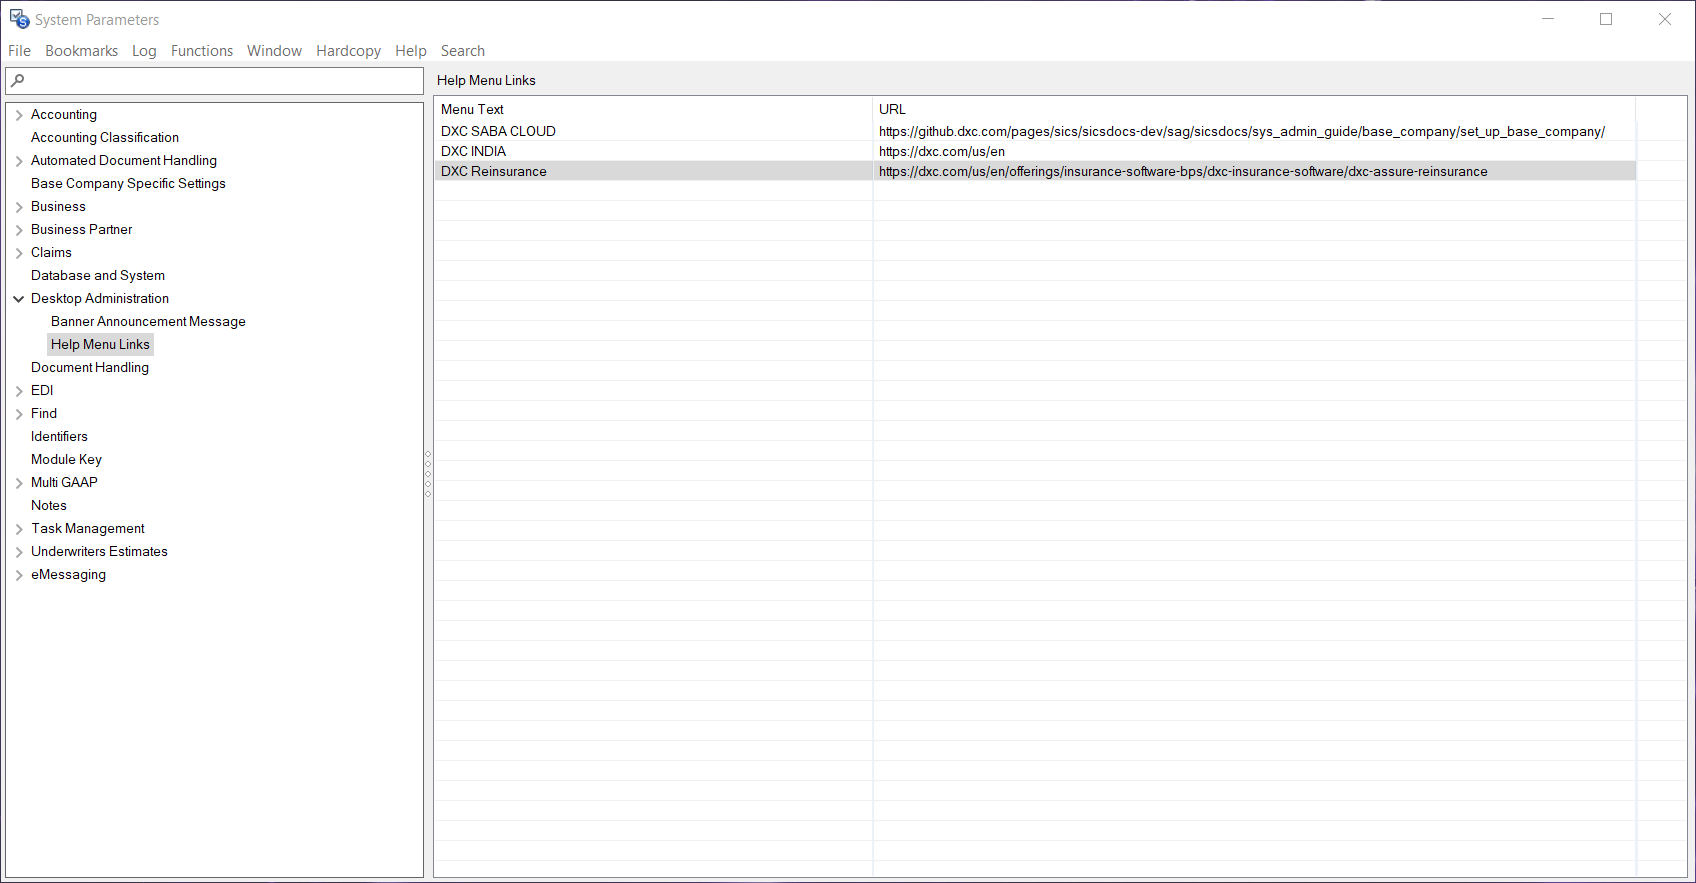The image size is (1696, 883).
Task: Click the URL column header
Action: 1254,109
